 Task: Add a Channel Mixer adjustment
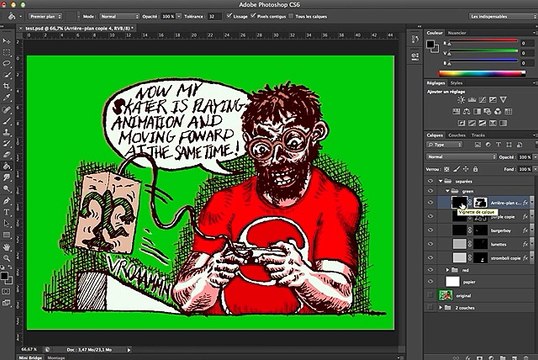point(498,111)
